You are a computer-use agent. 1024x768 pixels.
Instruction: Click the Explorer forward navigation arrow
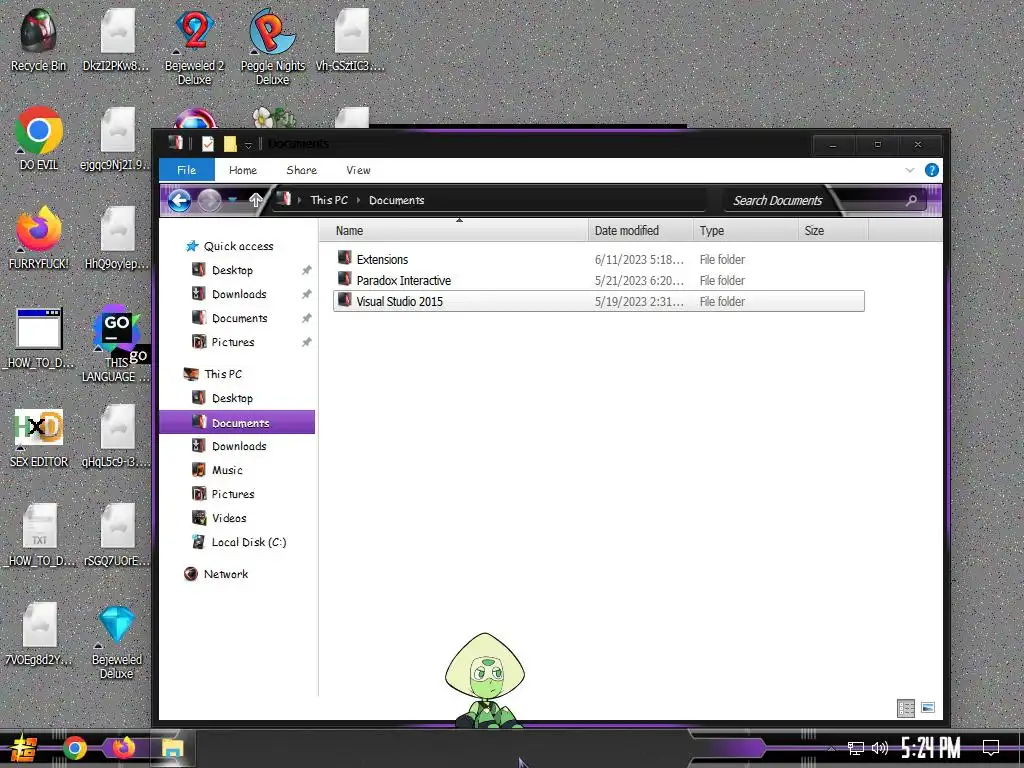click(x=209, y=200)
